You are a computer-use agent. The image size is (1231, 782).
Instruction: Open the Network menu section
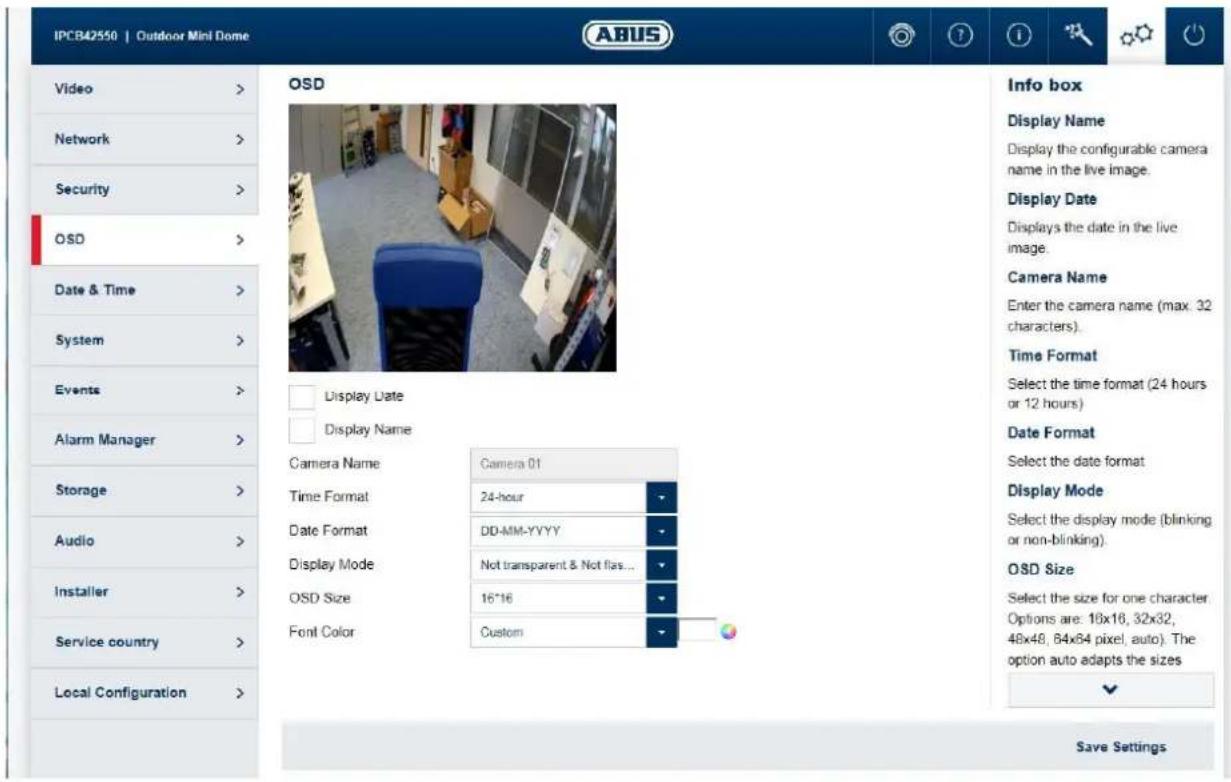tap(145, 139)
